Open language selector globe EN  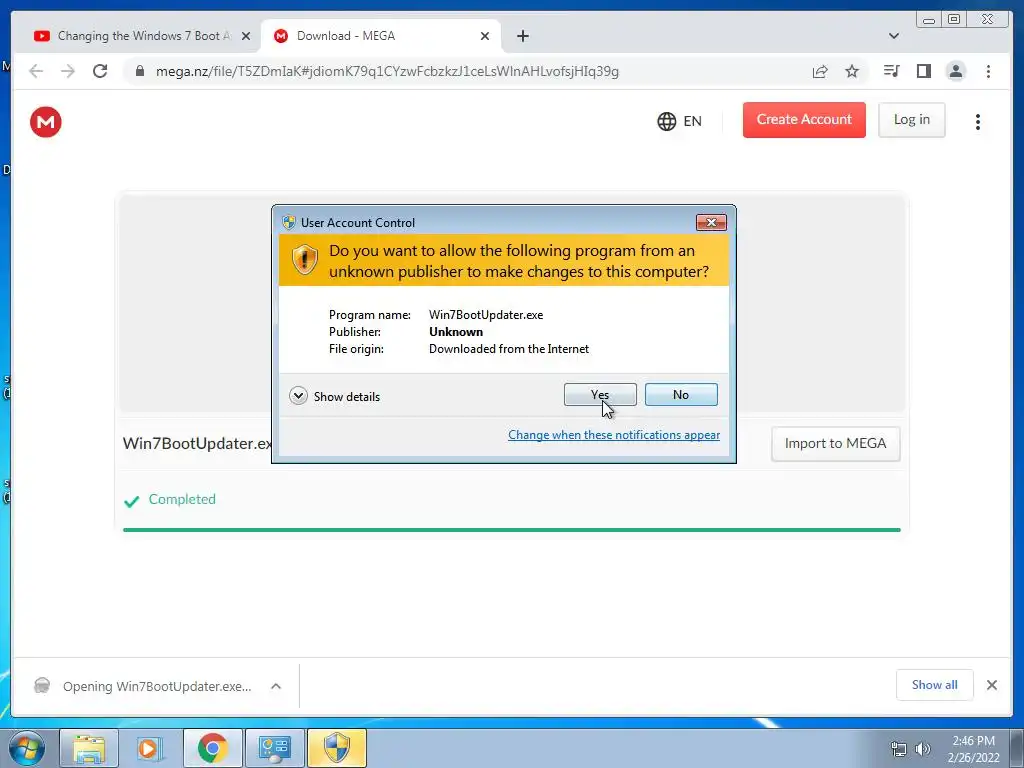(x=679, y=121)
